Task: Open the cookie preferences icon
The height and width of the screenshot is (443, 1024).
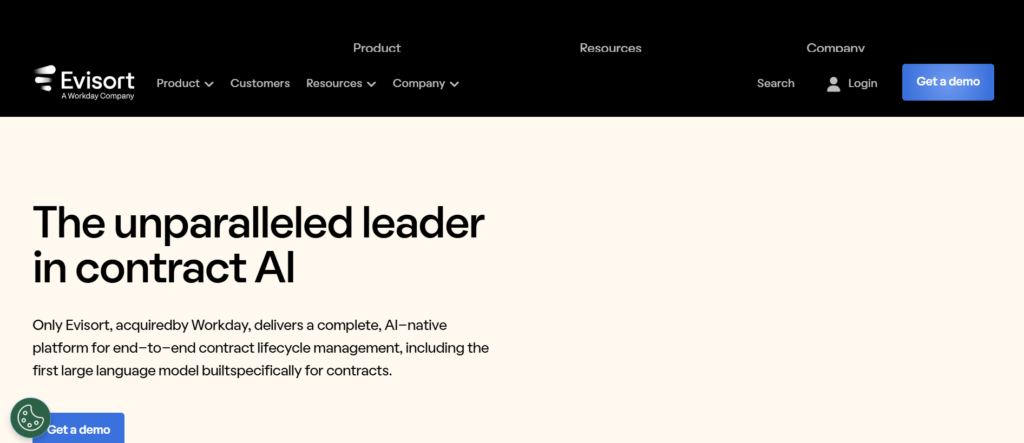Action: point(30,420)
